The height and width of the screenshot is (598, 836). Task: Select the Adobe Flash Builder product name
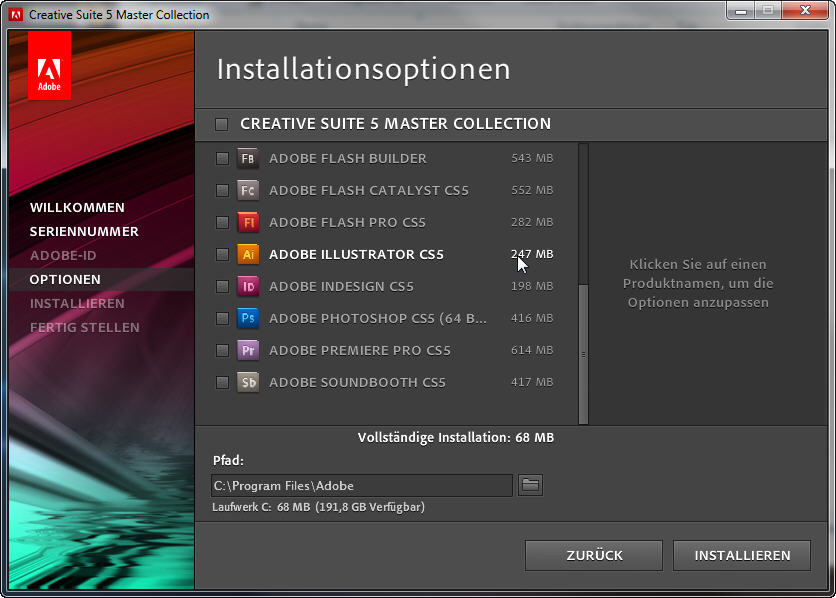point(348,158)
